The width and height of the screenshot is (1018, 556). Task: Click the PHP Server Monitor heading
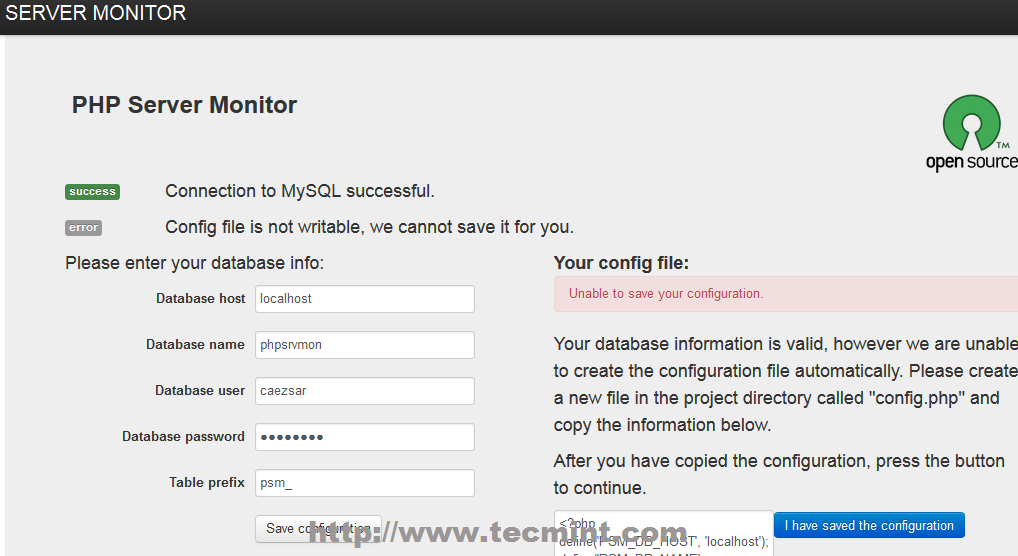tap(184, 105)
